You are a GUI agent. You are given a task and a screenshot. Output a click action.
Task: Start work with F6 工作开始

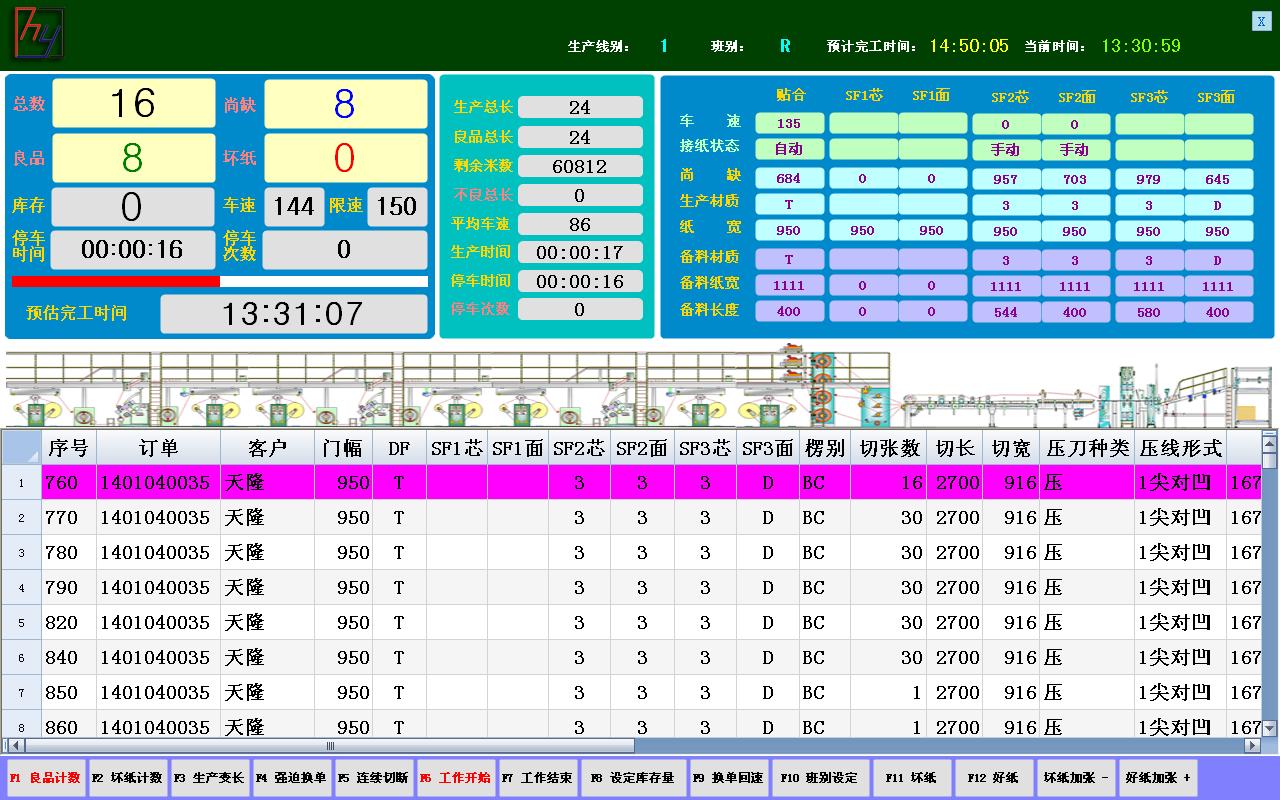point(456,778)
